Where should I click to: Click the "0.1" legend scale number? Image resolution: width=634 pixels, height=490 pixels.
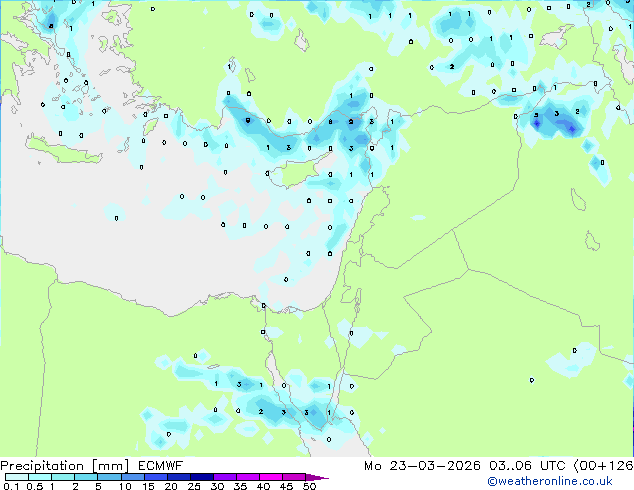click(11, 486)
